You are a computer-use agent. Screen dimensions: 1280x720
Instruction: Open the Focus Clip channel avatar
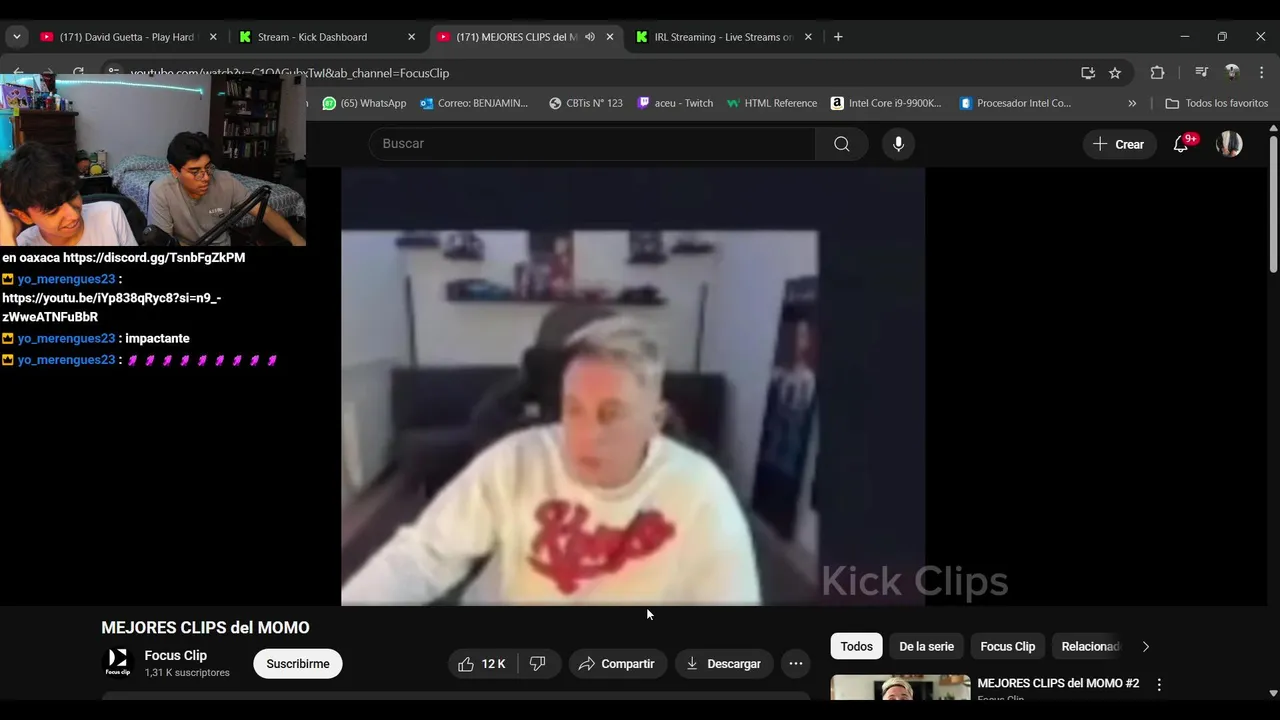118,662
